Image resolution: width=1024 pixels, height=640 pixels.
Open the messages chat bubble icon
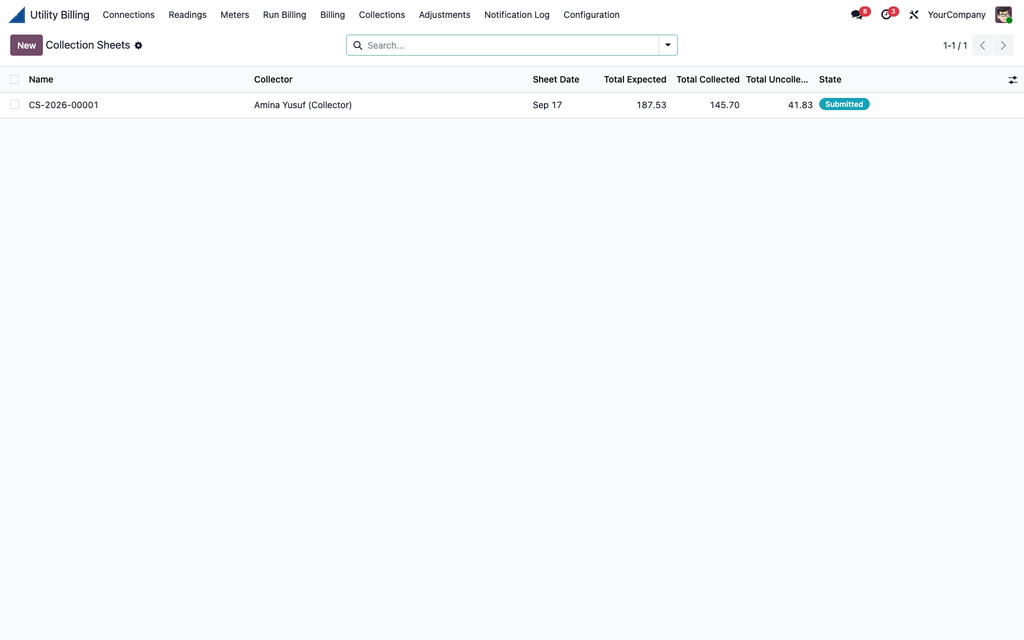coord(857,14)
